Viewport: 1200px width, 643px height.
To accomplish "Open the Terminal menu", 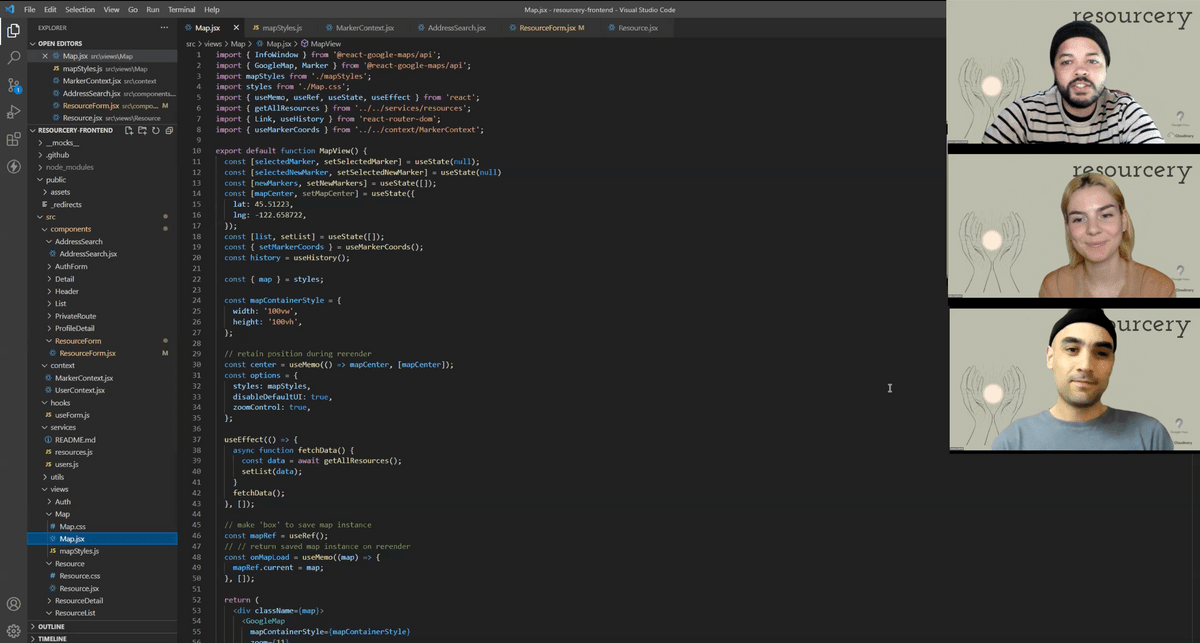I will point(182,9).
